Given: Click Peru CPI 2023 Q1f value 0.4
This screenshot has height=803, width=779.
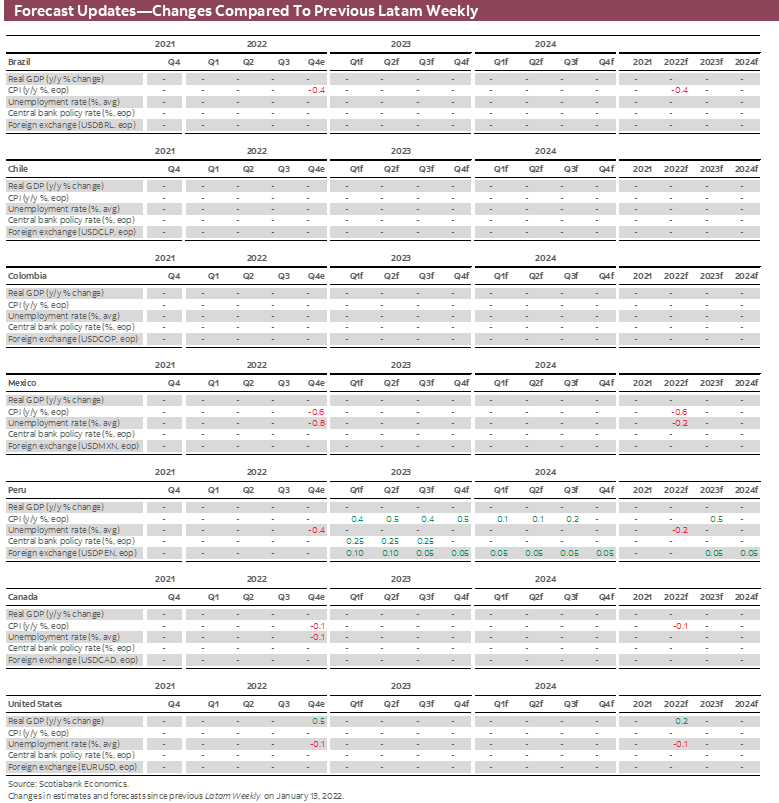Looking at the screenshot, I should (x=357, y=519).
